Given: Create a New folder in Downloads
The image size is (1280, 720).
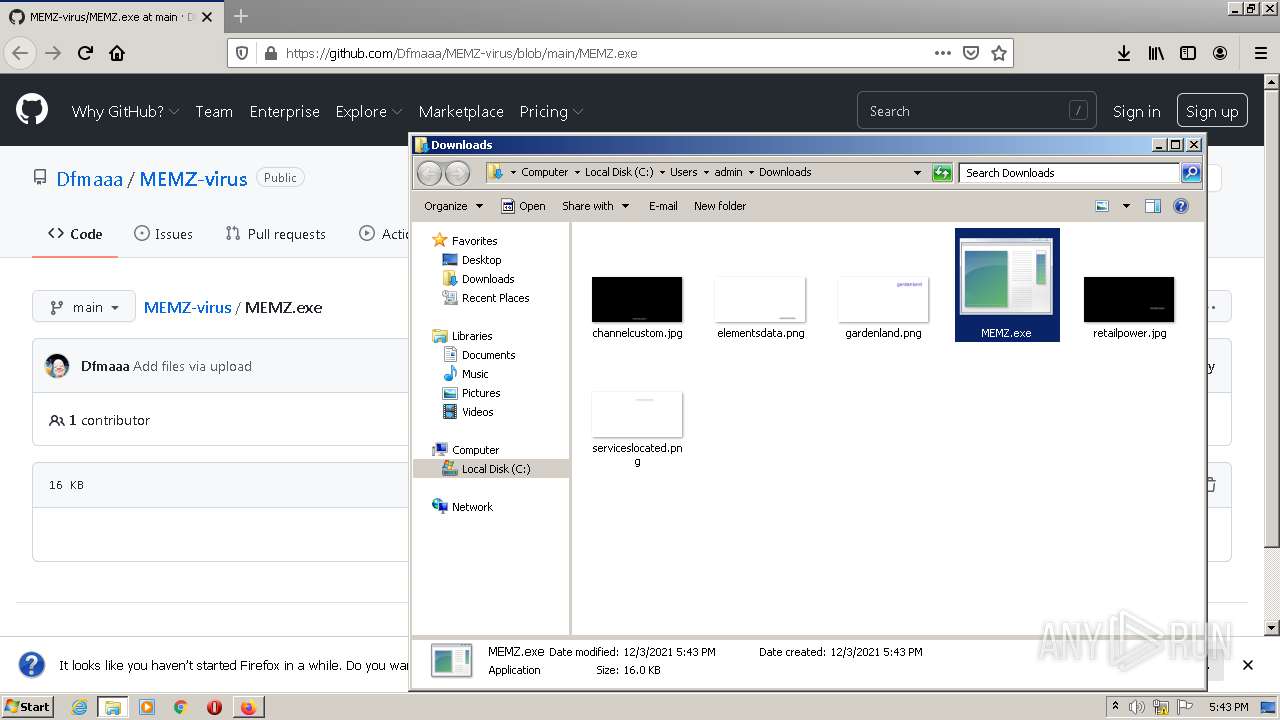Looking at the screenshot, I should pos(720,206).
